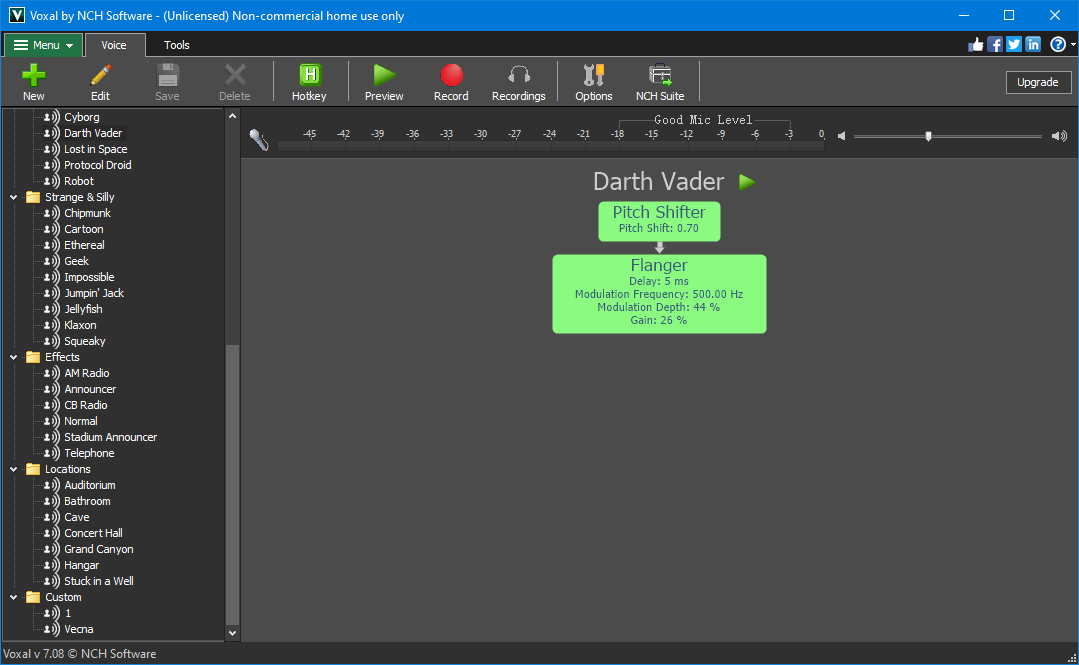Select the AM Radio effect
Viewport: 1079px width, 665px height.
[87, 373]
